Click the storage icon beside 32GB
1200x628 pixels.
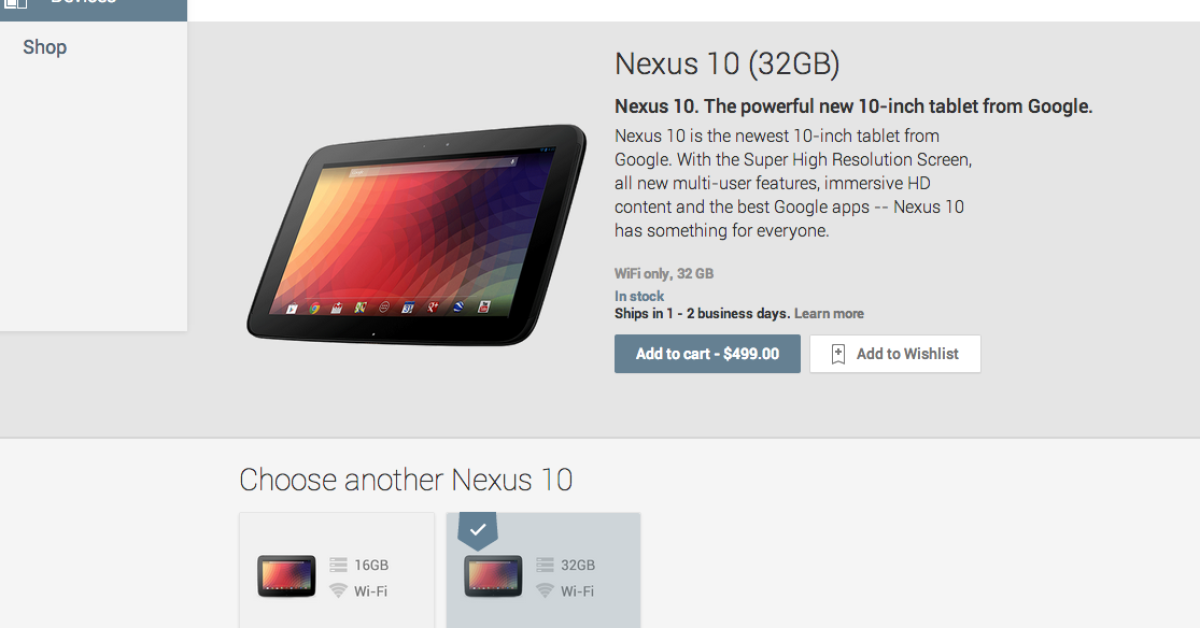coord(545,565)
